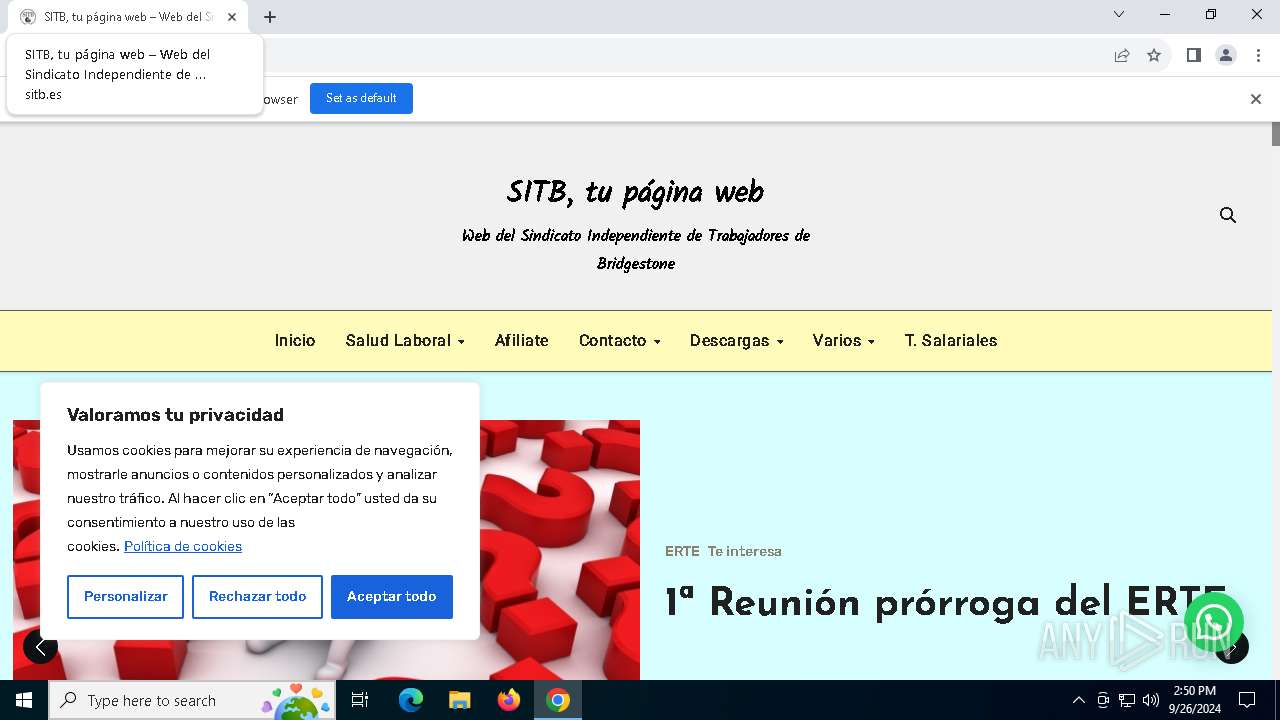
Task: Show hidden system tray icons
Action: [1078, 700]
